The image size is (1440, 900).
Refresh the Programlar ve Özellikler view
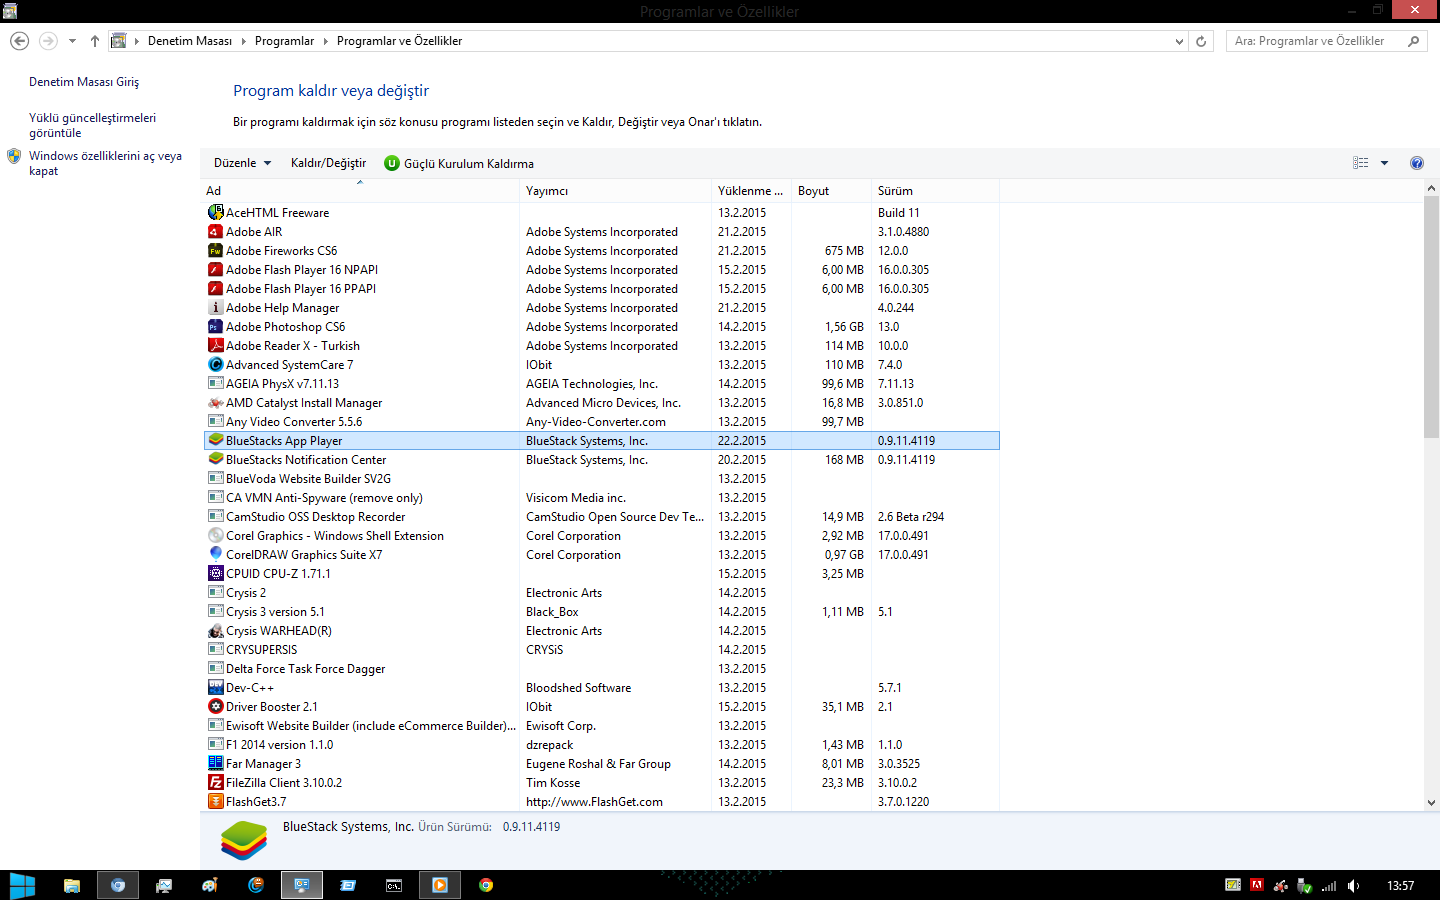tap(1201, 41)
